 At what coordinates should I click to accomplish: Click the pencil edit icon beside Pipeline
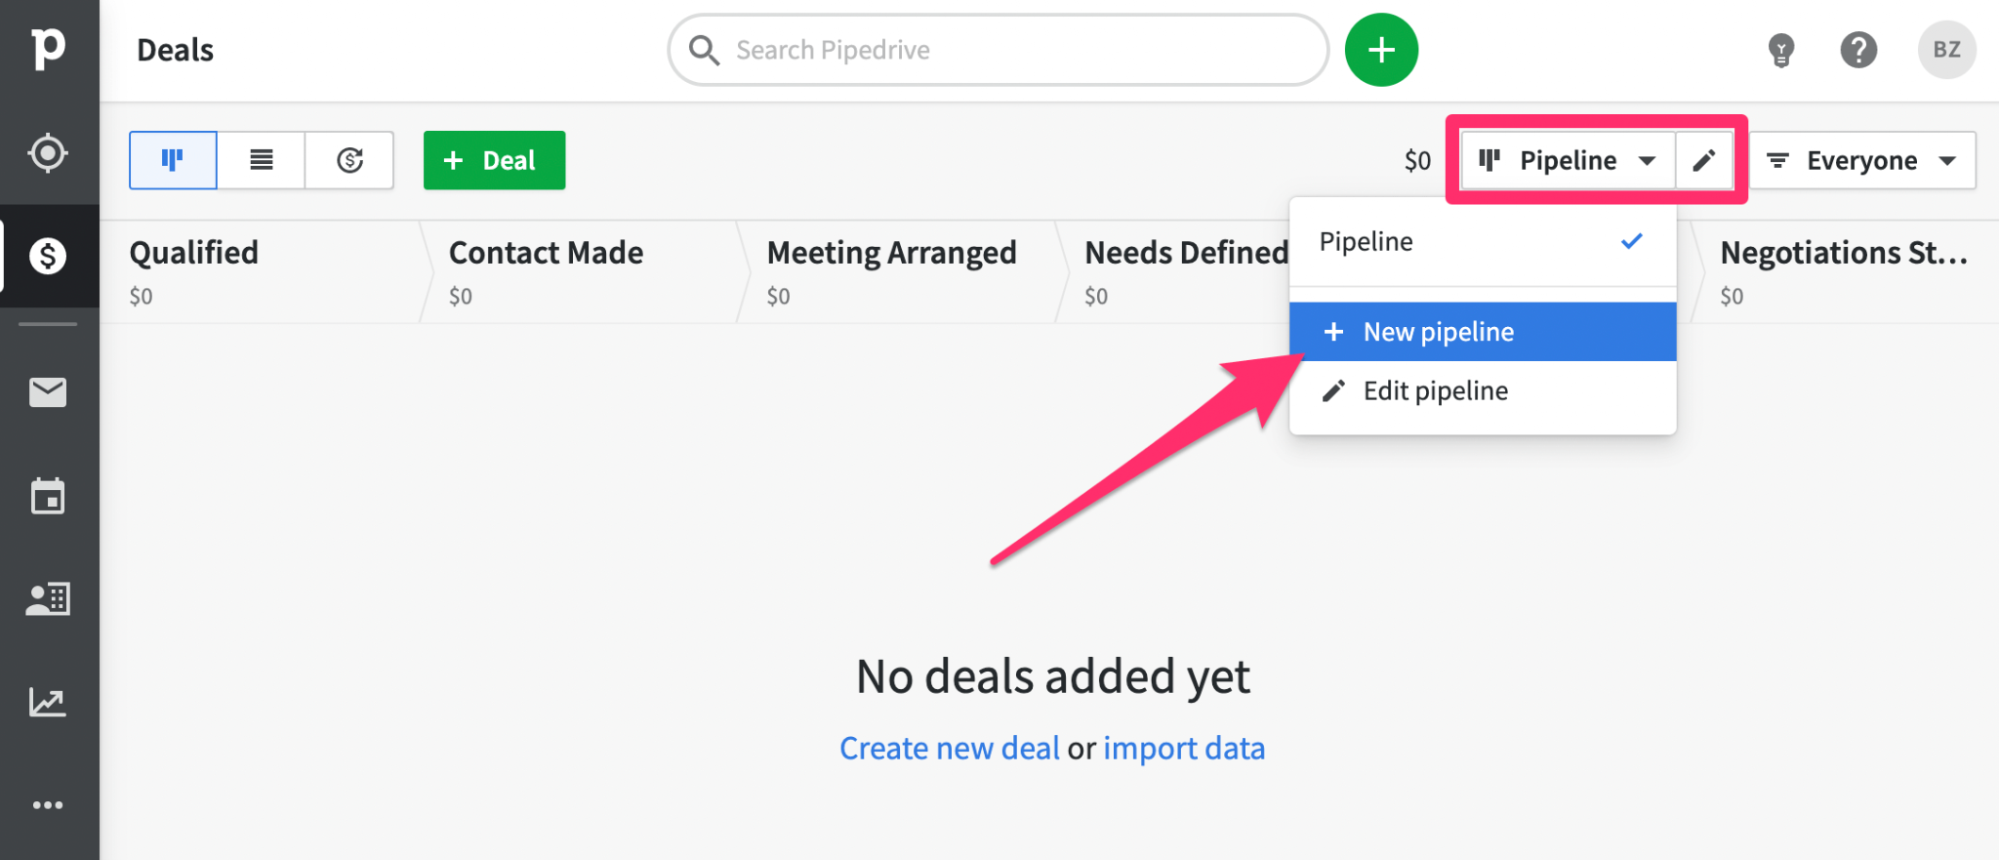1704,160
